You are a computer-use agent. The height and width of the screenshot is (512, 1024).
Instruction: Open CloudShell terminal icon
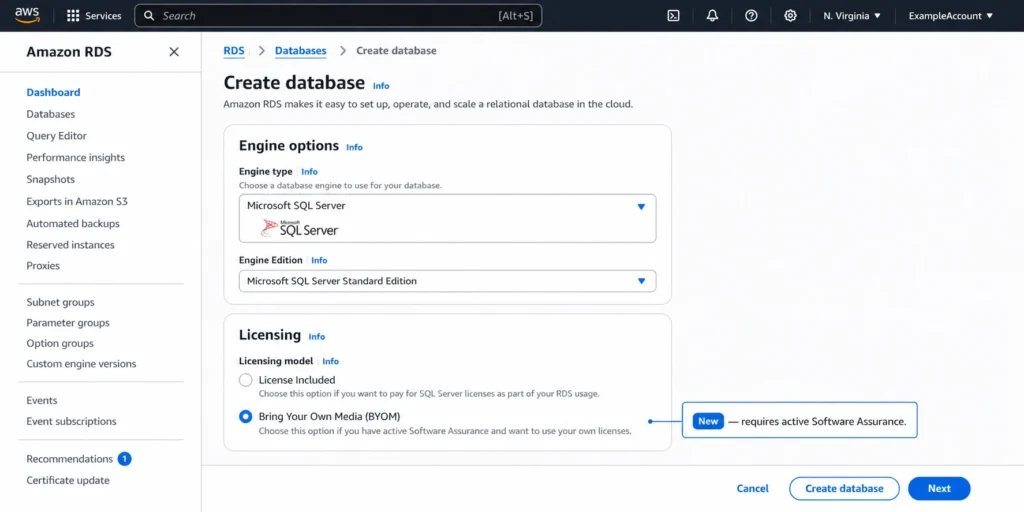[673, 16]
